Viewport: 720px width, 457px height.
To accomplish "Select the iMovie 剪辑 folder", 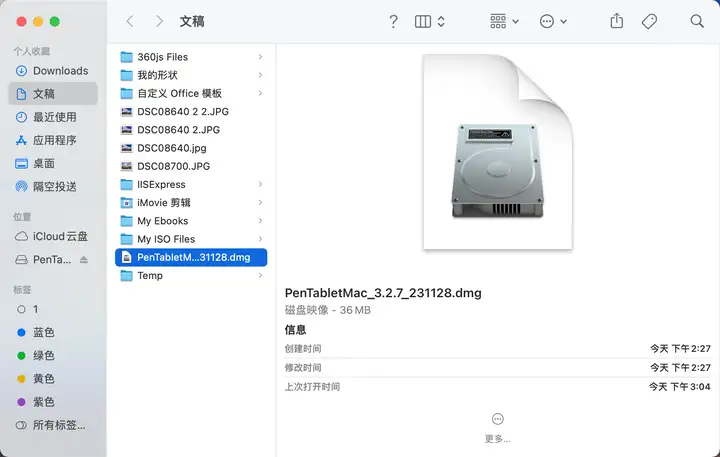I will coord(191,203).
